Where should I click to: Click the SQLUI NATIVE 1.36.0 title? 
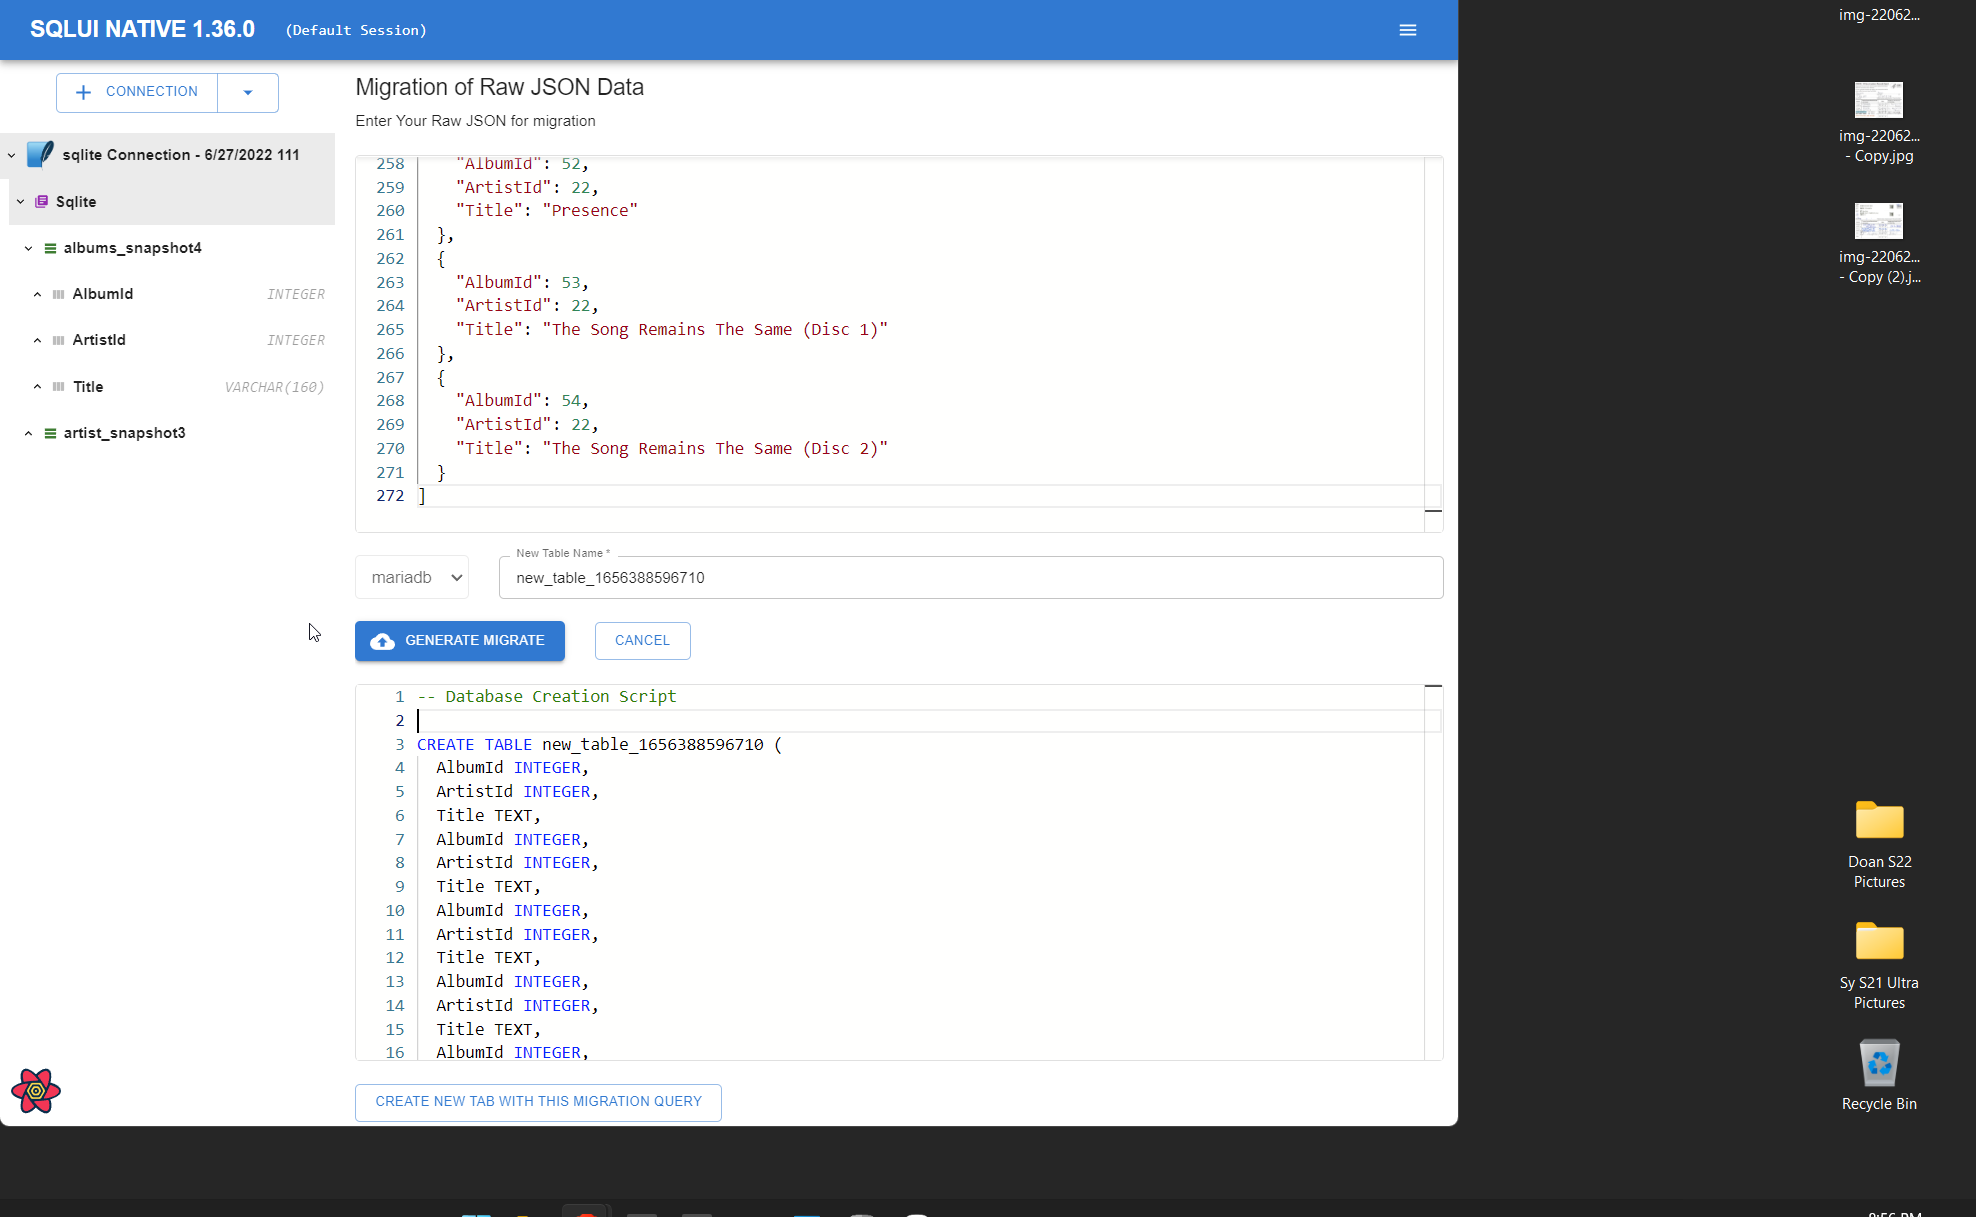tap(142, 29)
